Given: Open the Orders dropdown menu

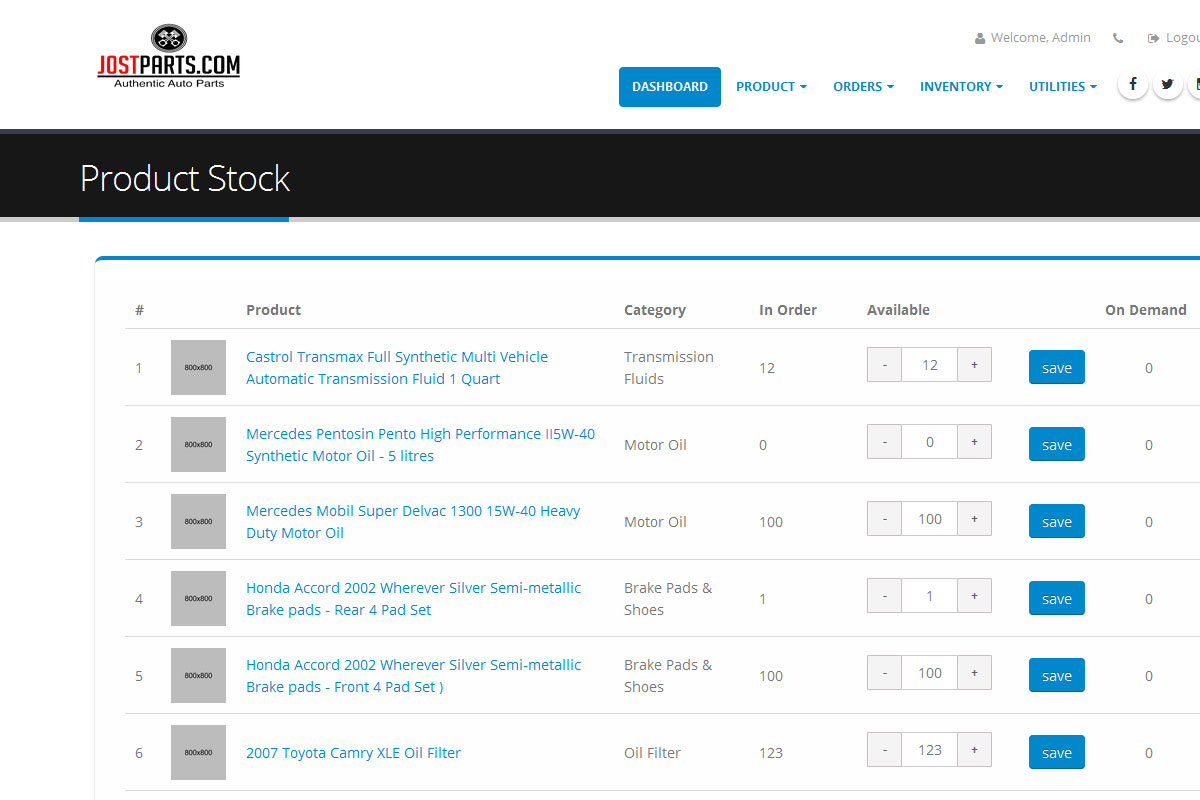Looking at the screenshot, I should tap(863, 87).
